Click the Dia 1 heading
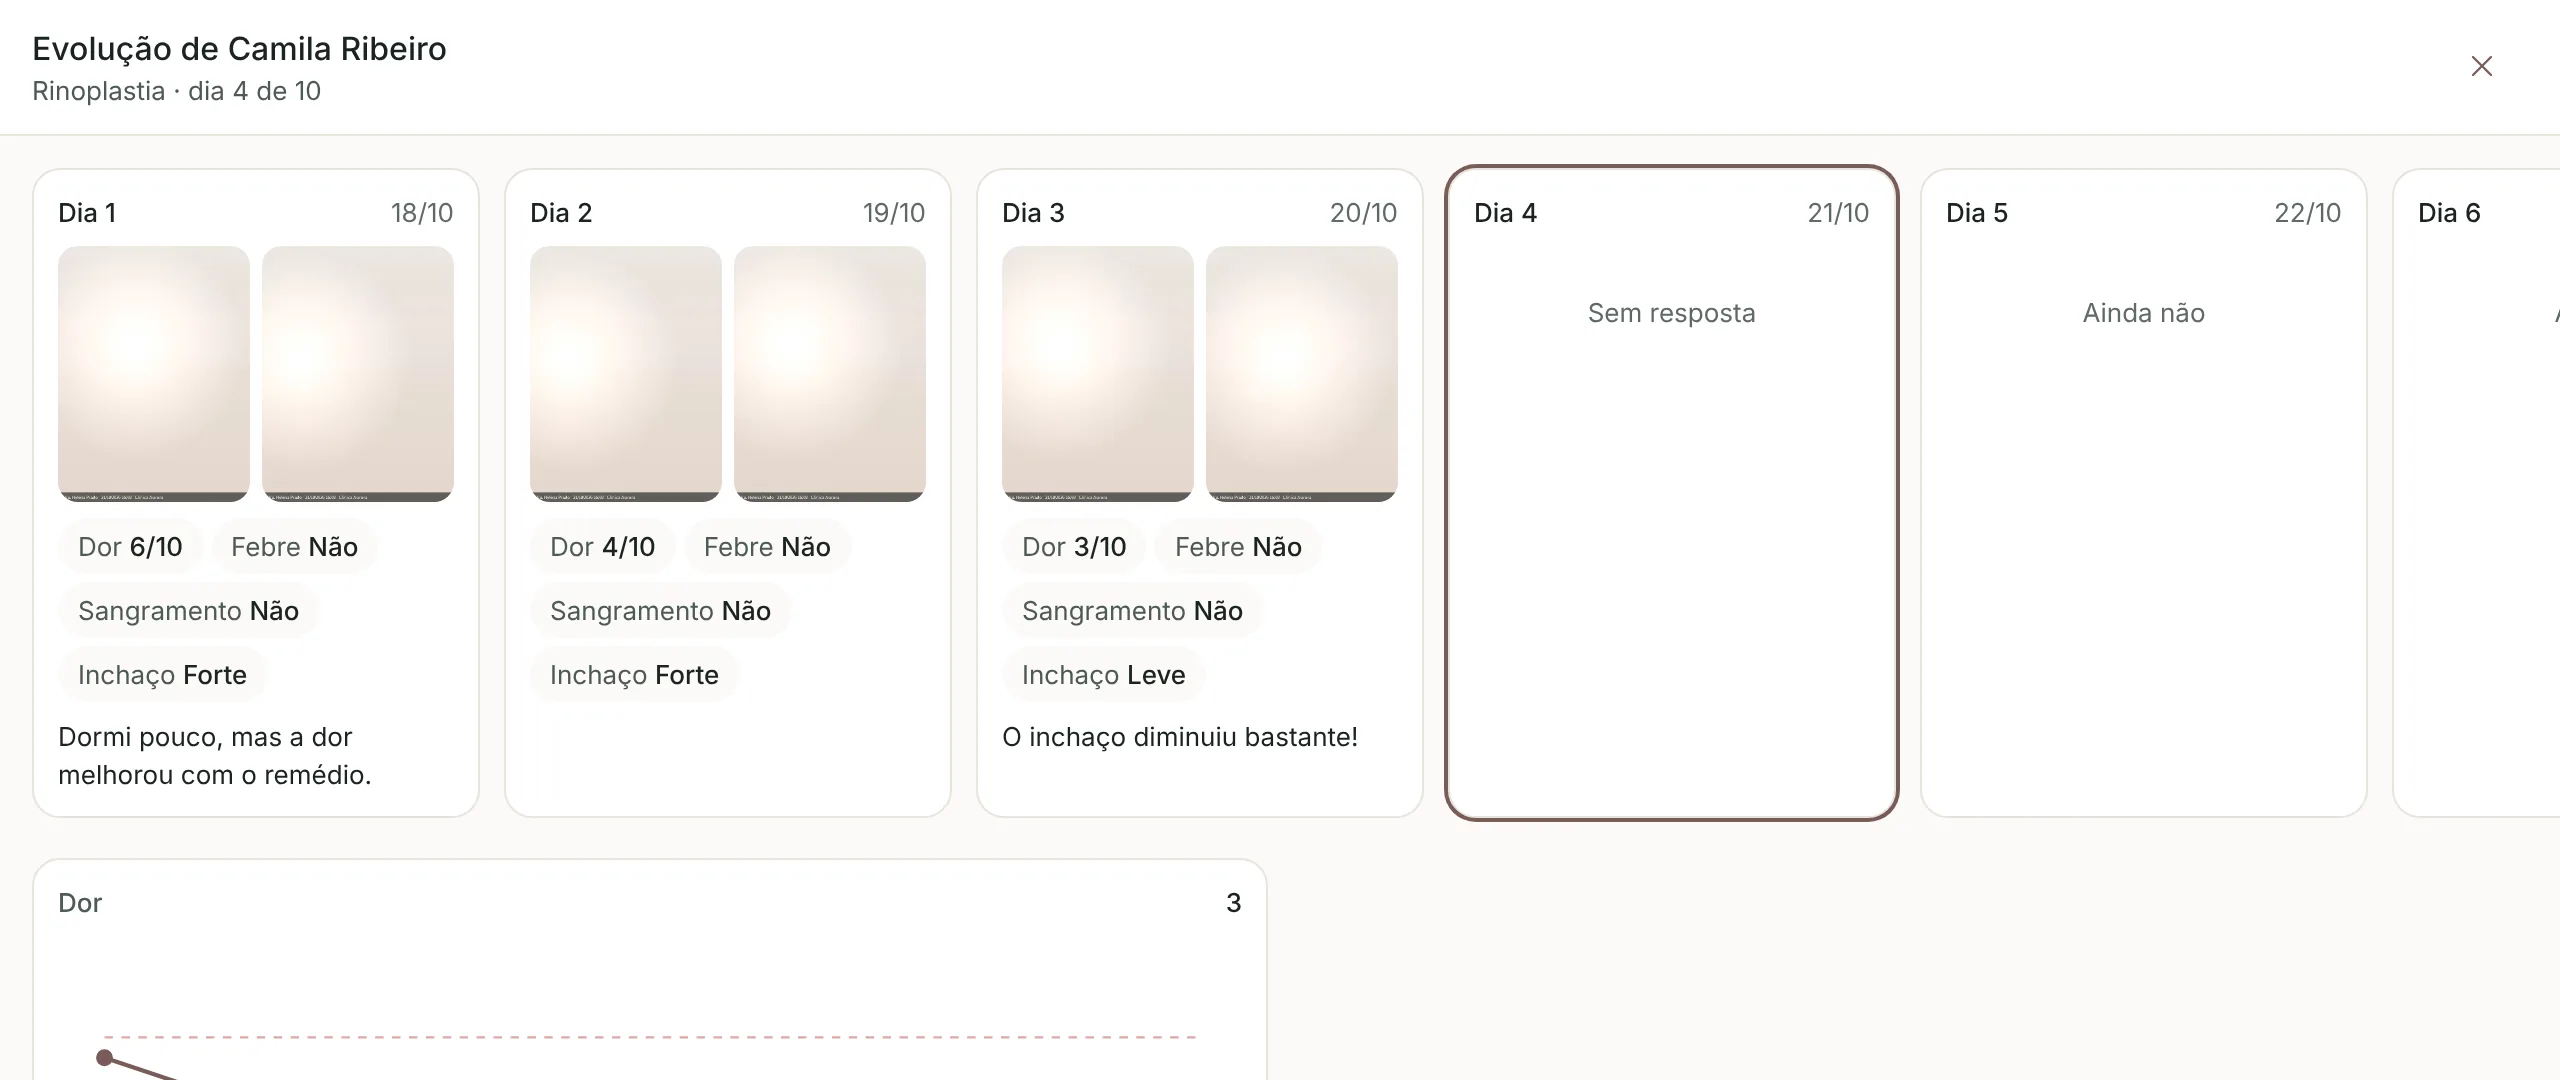The height and width of the screenshot is (1080, 2560). tap(87, 213)
